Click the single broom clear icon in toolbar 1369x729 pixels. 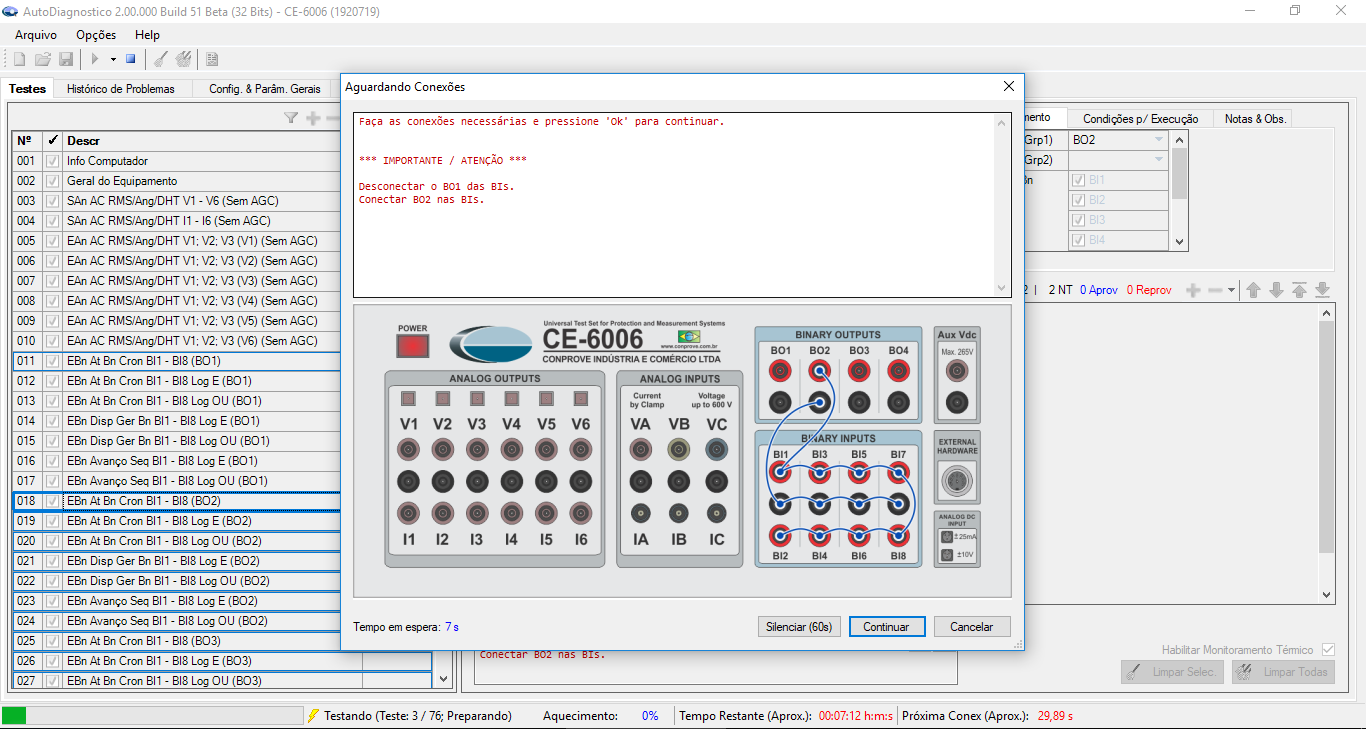point(160,59)
